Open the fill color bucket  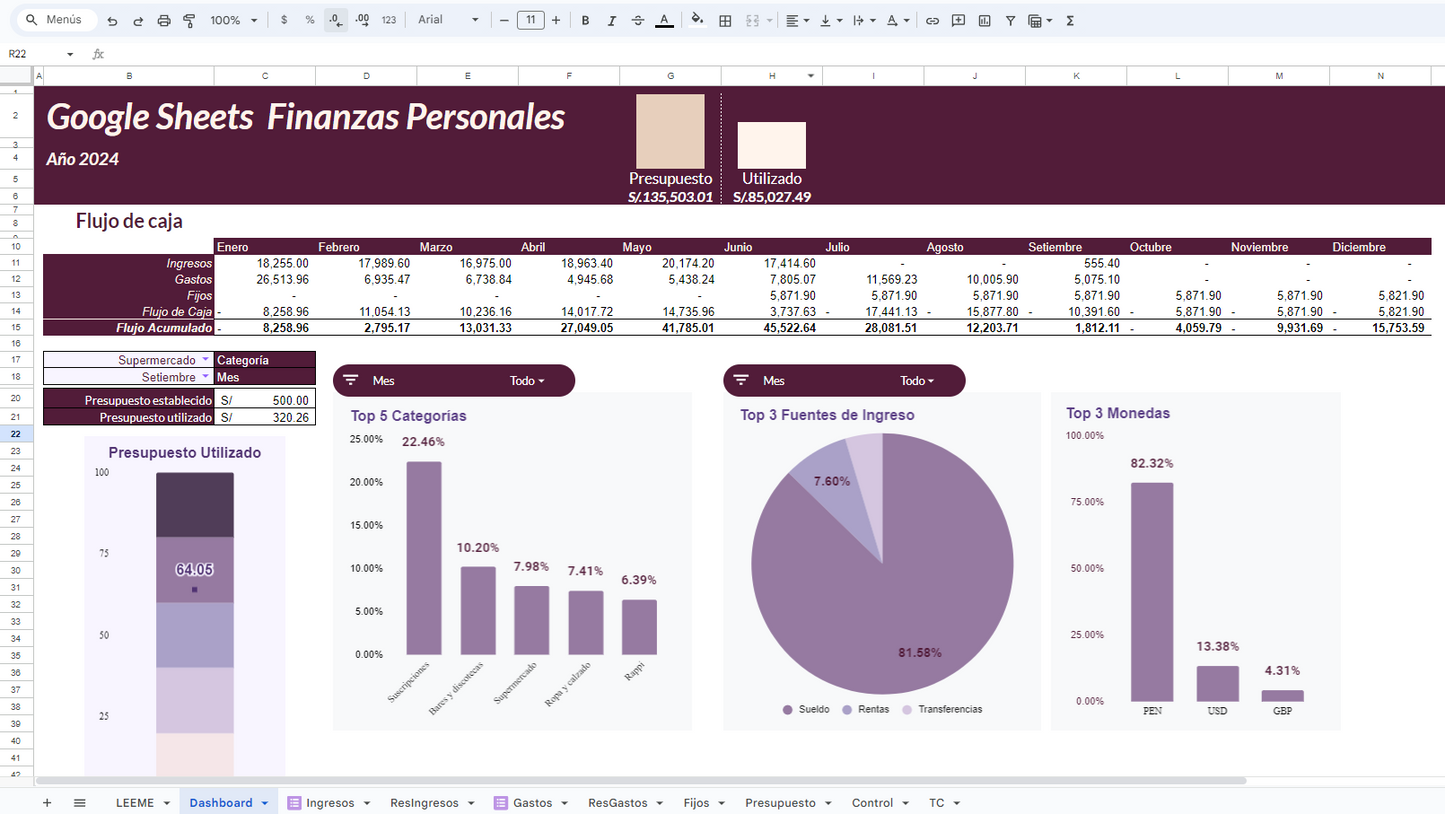698,20
